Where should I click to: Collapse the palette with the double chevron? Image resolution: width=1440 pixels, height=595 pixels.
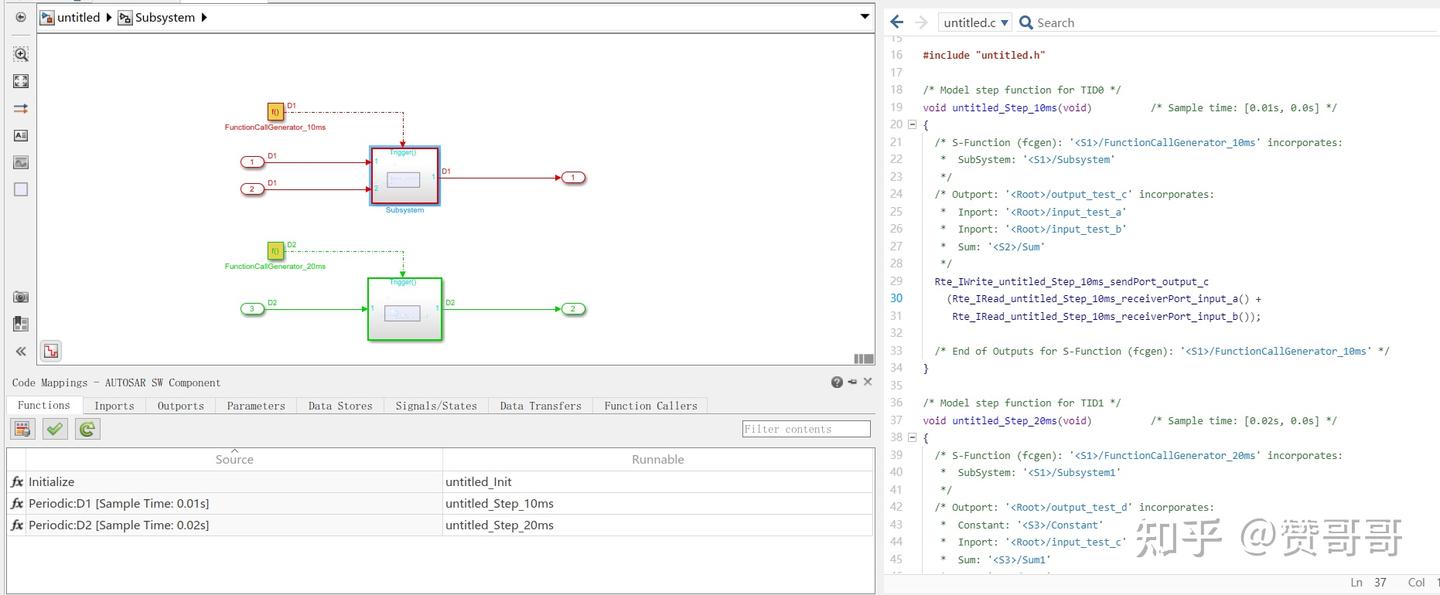click(20, 351)
